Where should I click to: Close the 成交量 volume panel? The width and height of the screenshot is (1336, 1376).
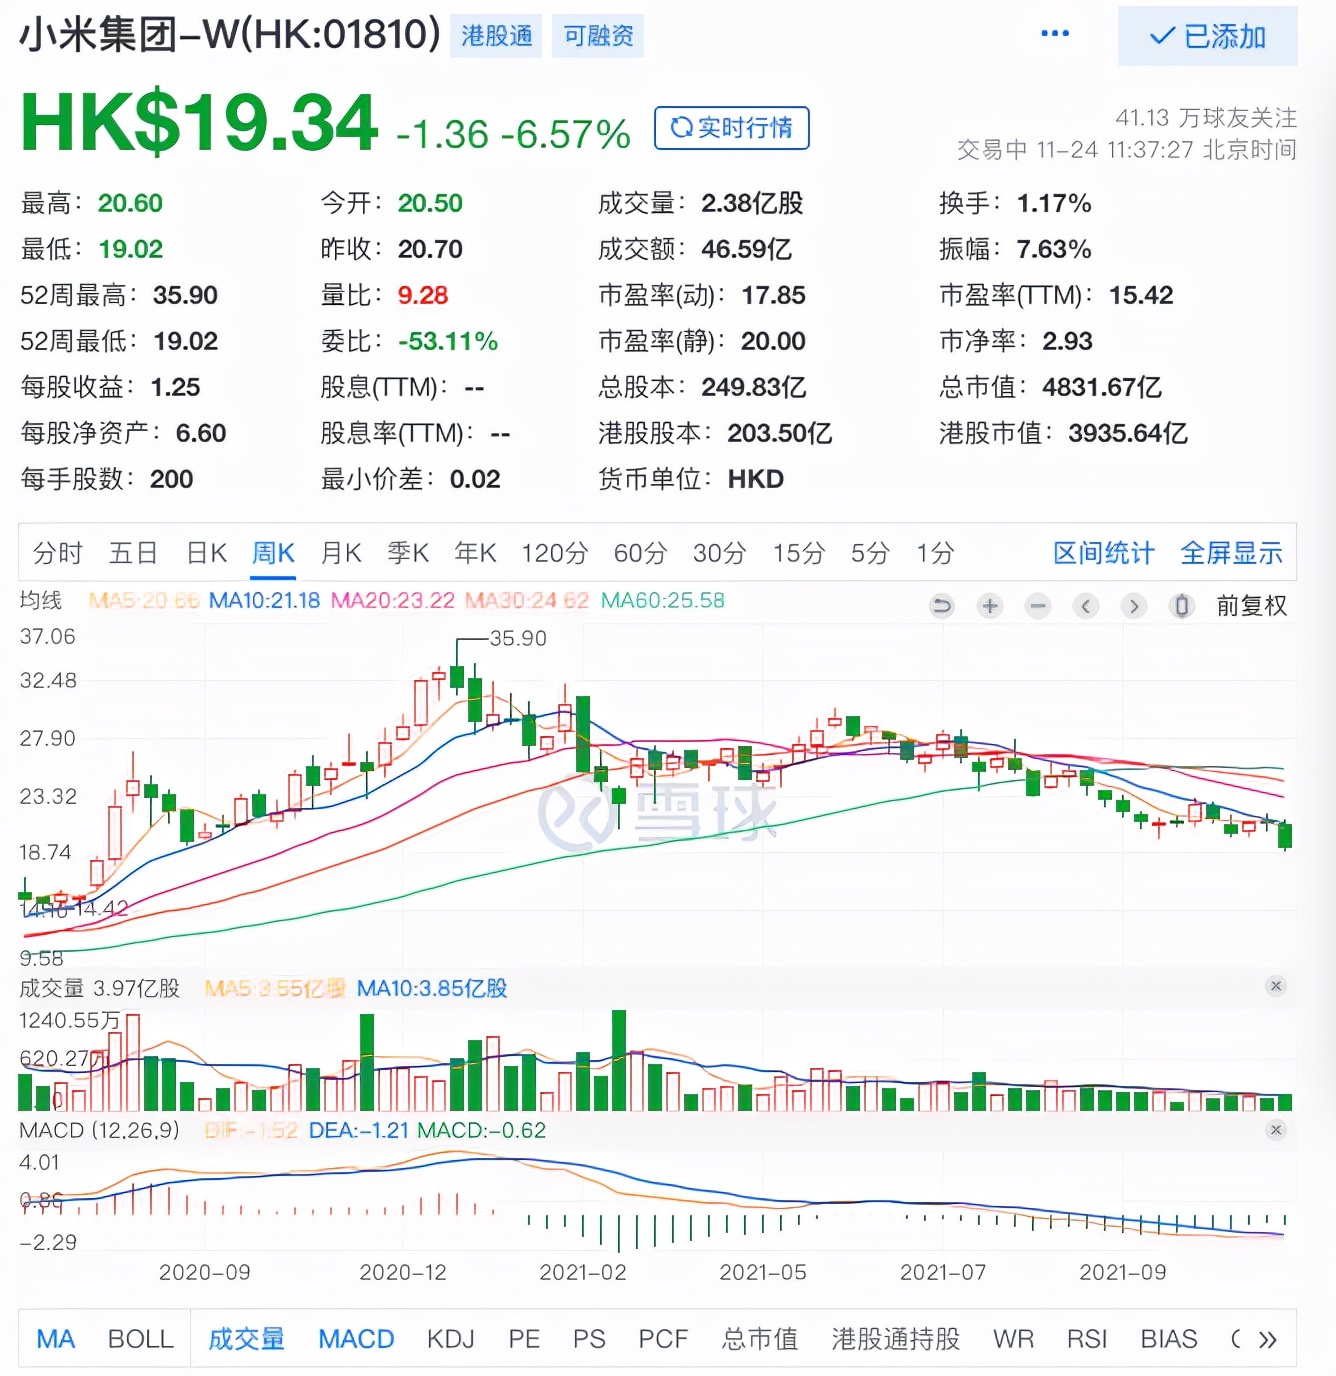click(x=1276, y=986)
